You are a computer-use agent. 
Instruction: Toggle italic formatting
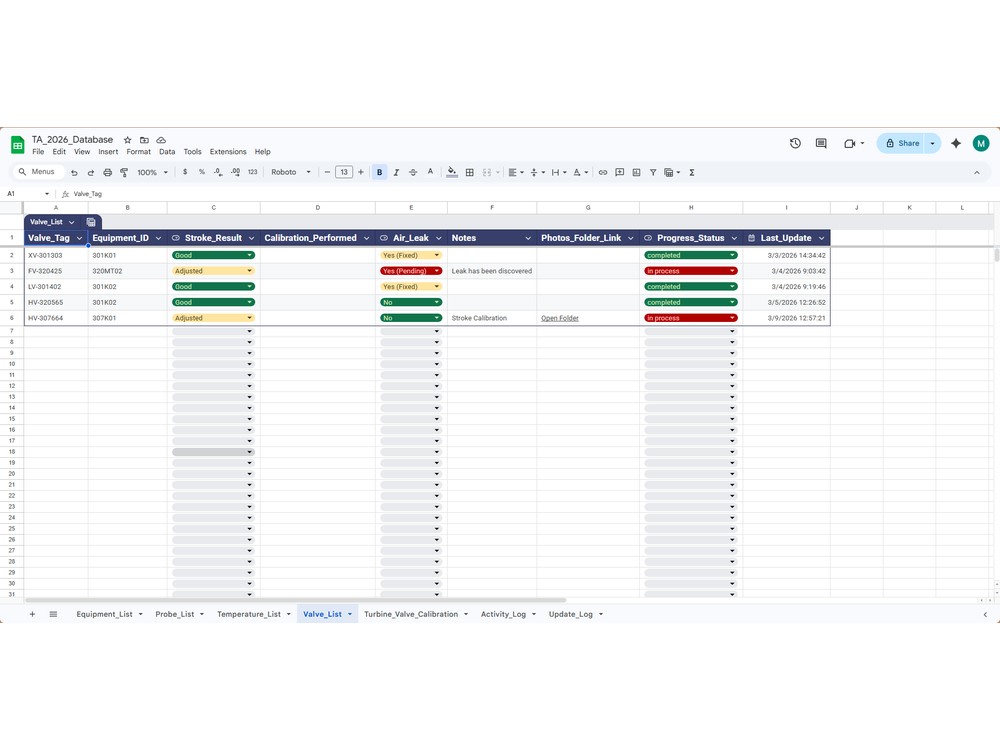click(396, 172)
